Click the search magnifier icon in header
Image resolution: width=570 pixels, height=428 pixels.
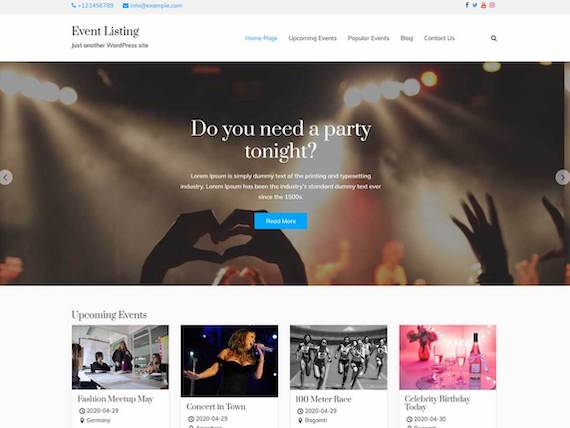click(494, 38)
